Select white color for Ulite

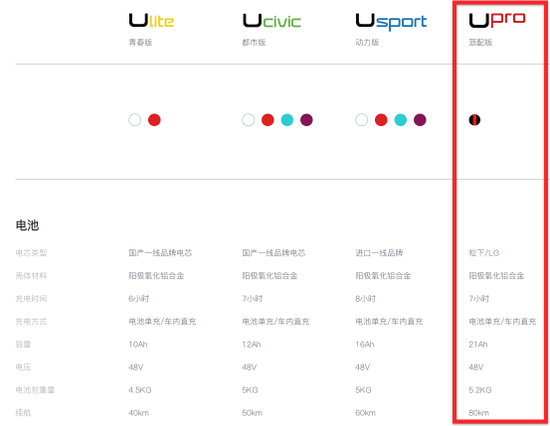coord(135,120)
